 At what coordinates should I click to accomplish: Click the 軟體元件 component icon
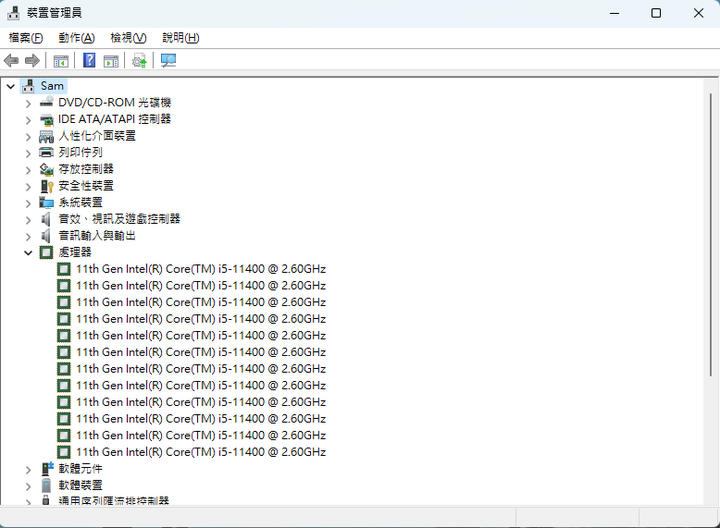47,468
